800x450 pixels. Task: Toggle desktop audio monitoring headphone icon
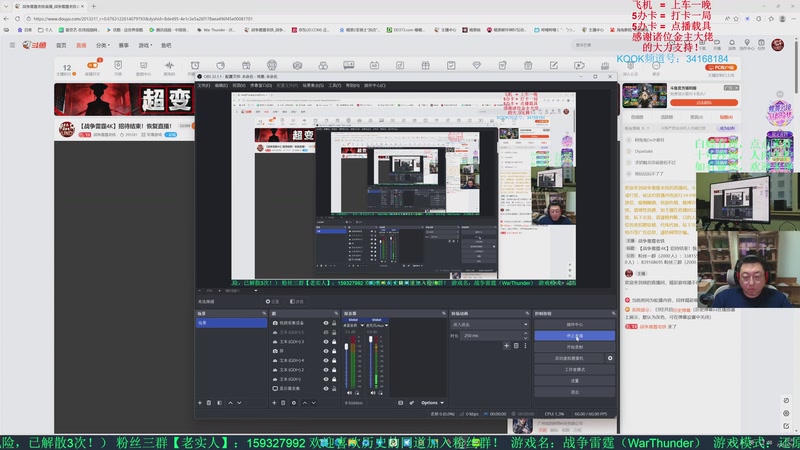[x=357, y=393]
